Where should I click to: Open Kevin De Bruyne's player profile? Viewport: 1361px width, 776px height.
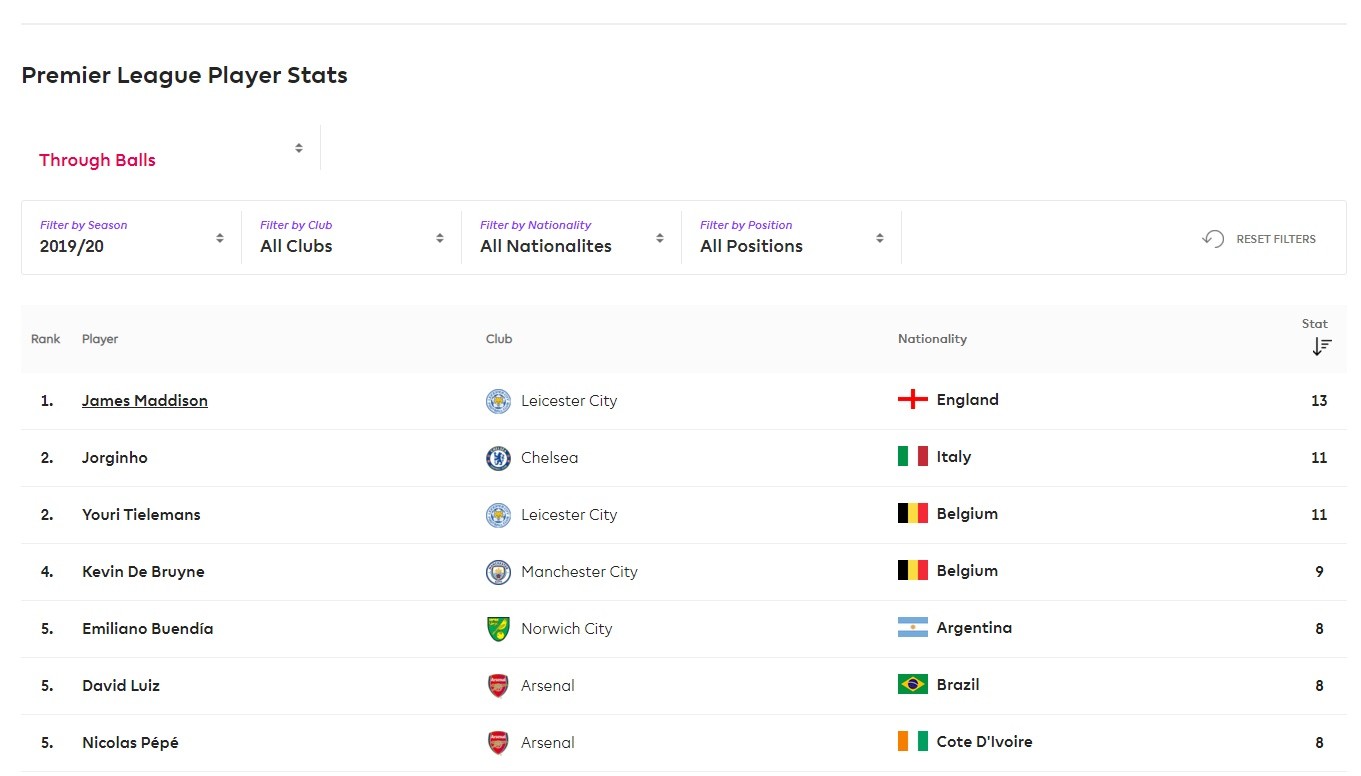tap(143, 572)
